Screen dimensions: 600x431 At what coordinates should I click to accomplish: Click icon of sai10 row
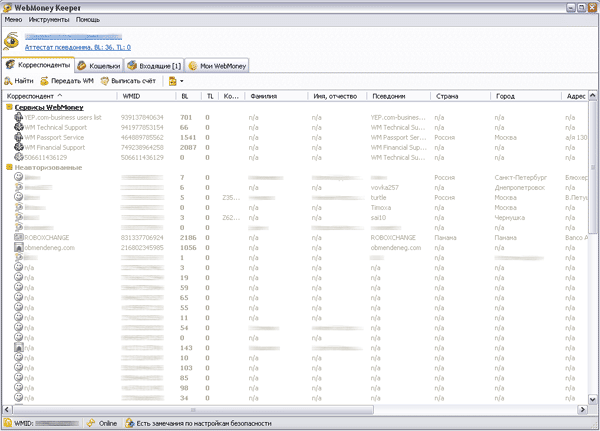(x=18, y=217)
